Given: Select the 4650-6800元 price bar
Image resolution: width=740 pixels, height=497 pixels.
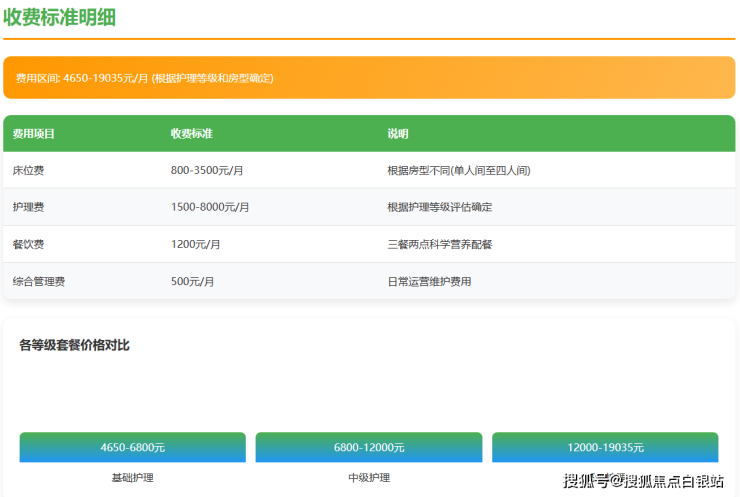Looking at the screenshot, I should (x=132, y=447).
